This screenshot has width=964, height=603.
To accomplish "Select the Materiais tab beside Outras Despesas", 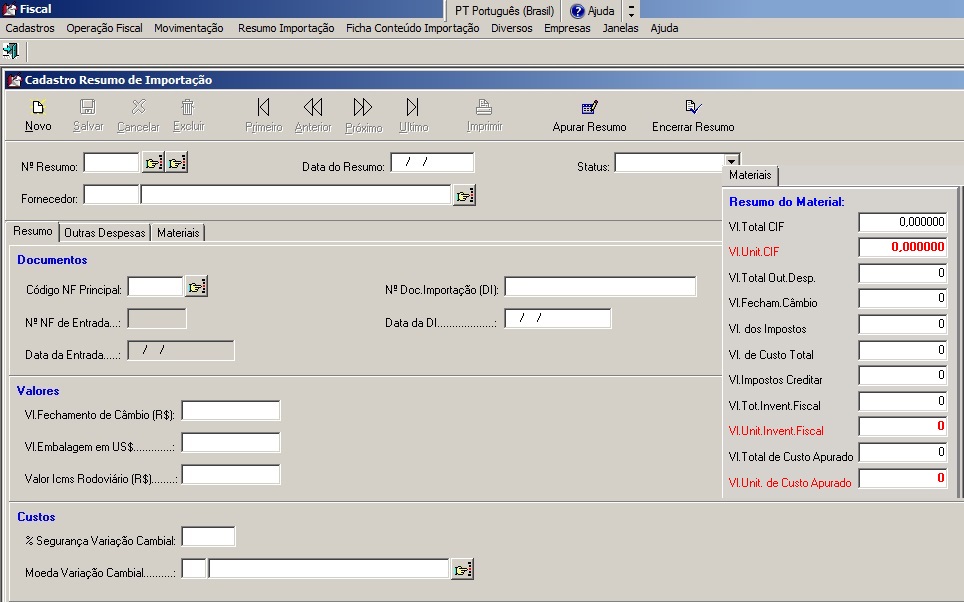I will click(x=178, y=232).
